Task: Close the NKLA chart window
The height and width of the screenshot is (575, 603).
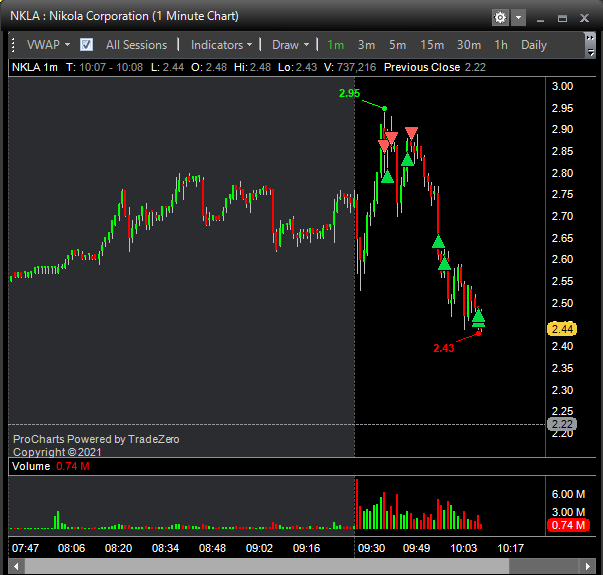Action: click(585, 18)
